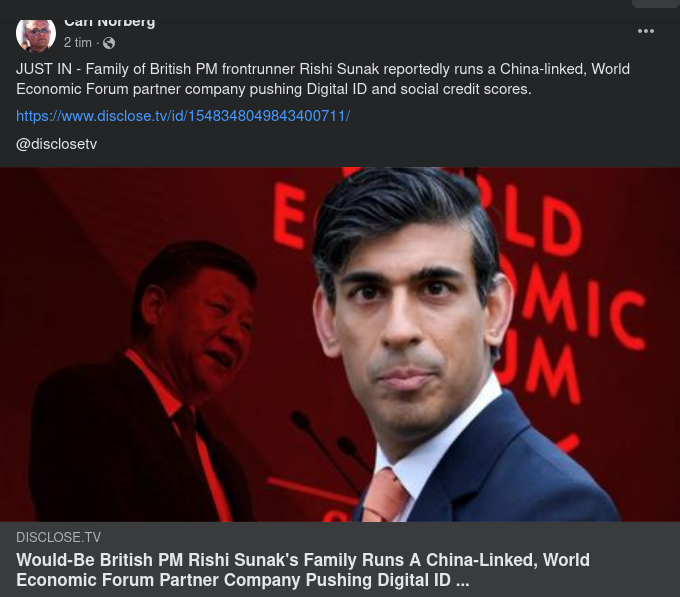This screenshot has height=597, width=680.
Task: Click the poster name beside the avatar
Action: 109,22
